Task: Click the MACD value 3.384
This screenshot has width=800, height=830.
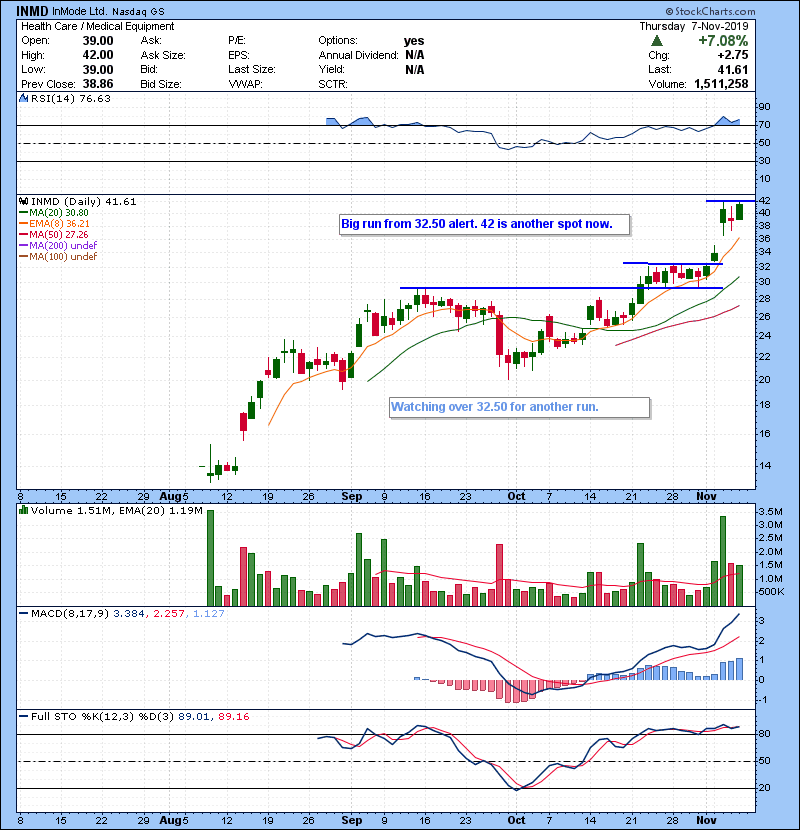Action: click(x=129, y=614)
